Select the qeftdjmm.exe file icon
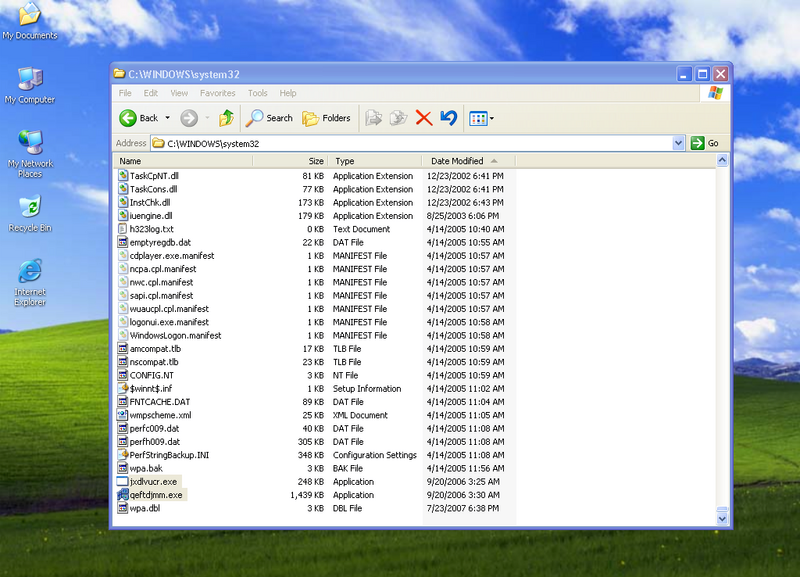Viewport: 800px width, 577px height. [x=122, y=494]
